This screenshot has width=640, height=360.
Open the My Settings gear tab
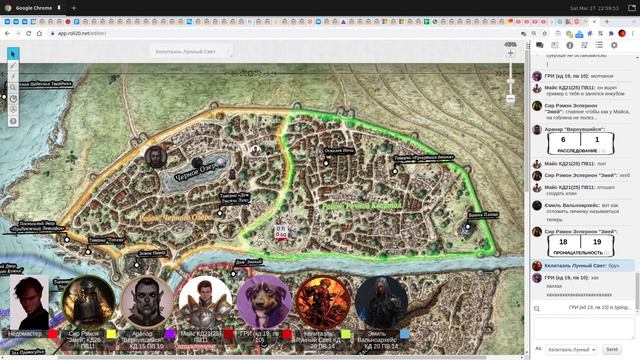(614, 45)
